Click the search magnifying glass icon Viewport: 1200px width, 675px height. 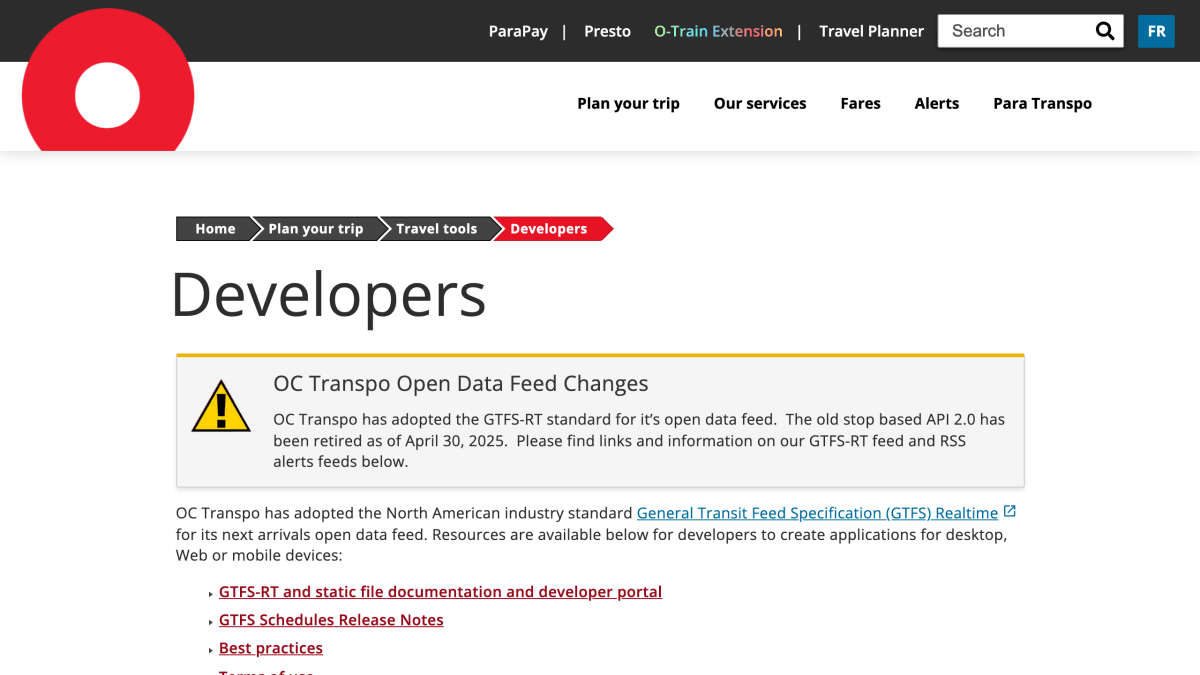tap(1105, 31)
